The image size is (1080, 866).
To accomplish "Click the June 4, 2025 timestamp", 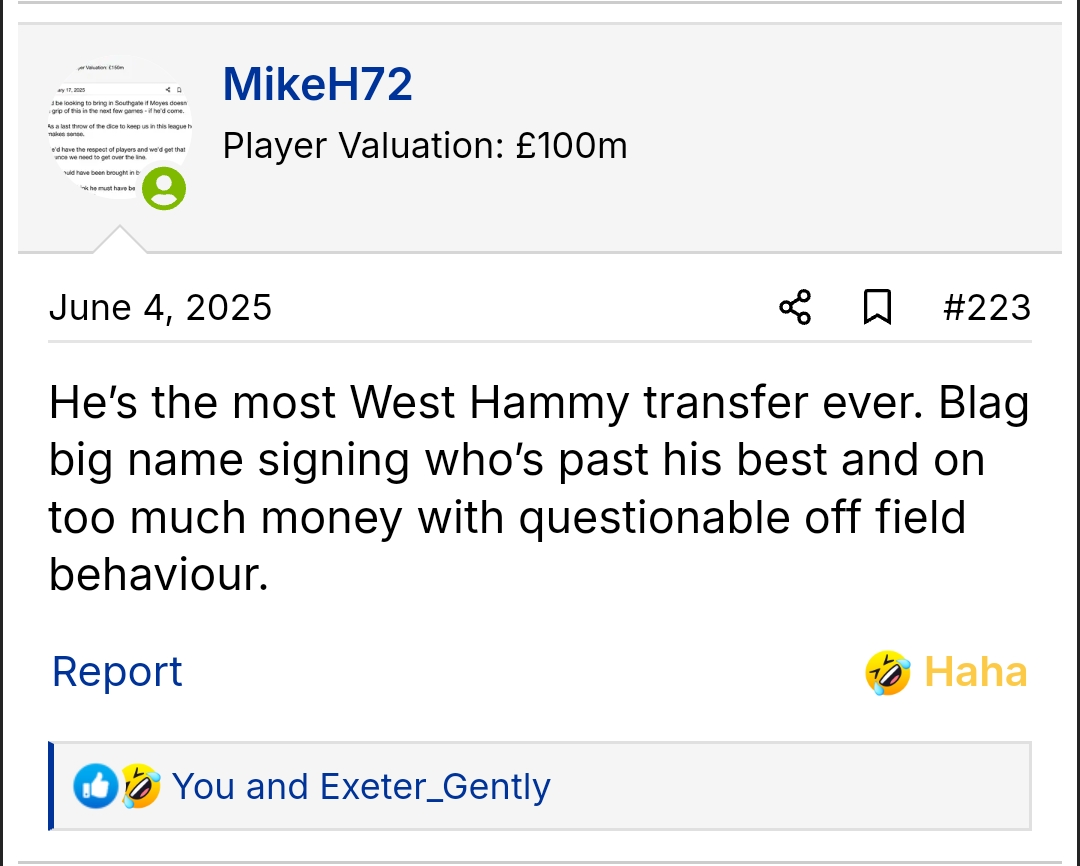I will coord(160,307).
